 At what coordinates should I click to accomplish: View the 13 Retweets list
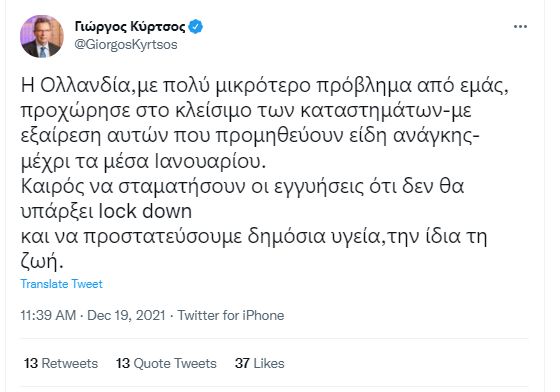tap(61, 363)
